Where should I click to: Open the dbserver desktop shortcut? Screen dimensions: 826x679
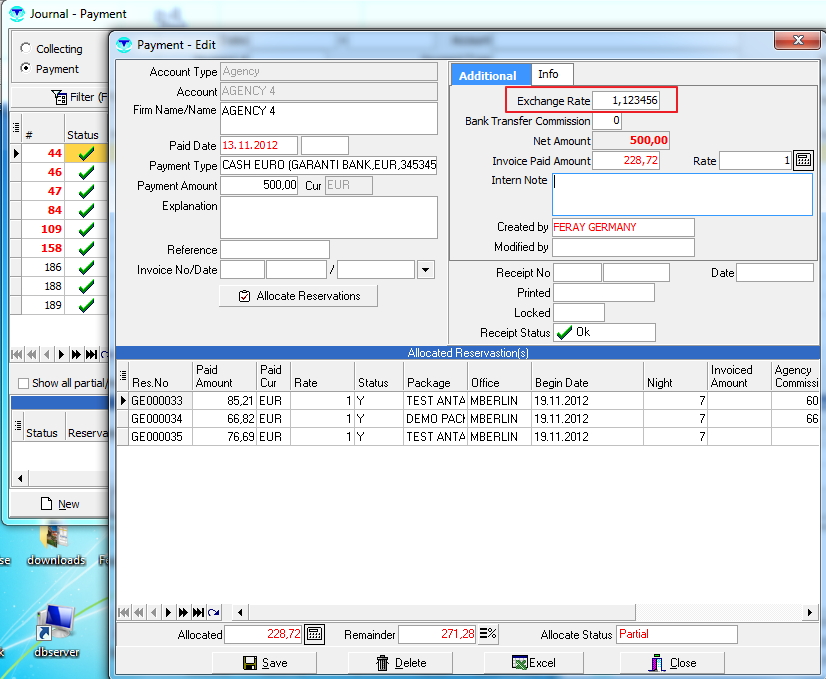[x=57, y=625]
